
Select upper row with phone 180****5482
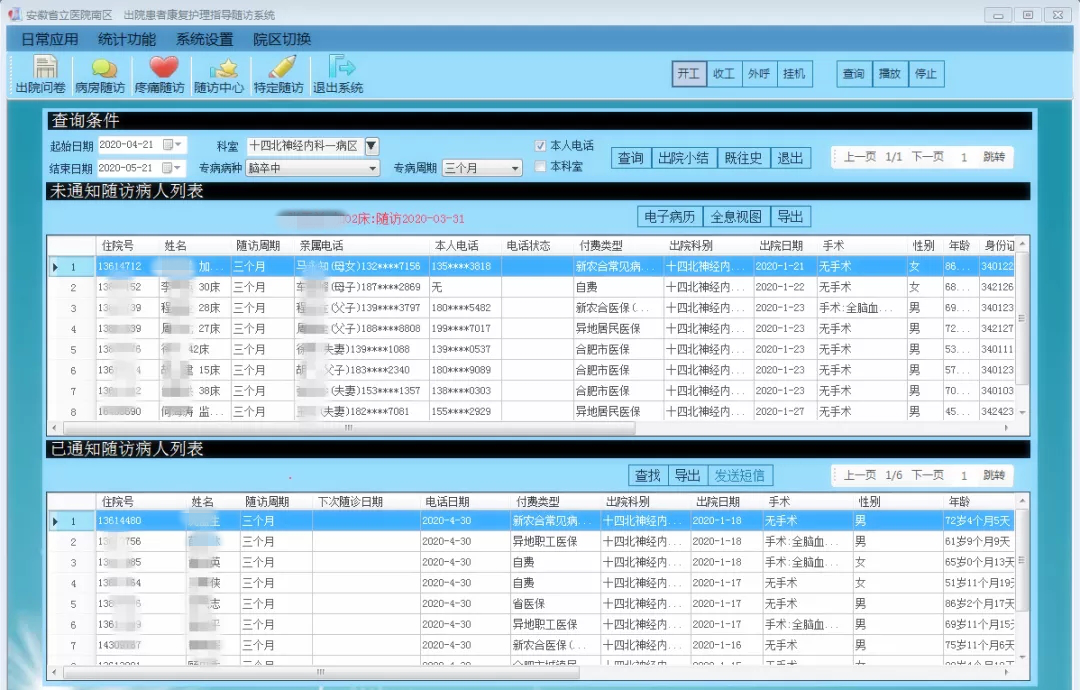pos(532,308)
